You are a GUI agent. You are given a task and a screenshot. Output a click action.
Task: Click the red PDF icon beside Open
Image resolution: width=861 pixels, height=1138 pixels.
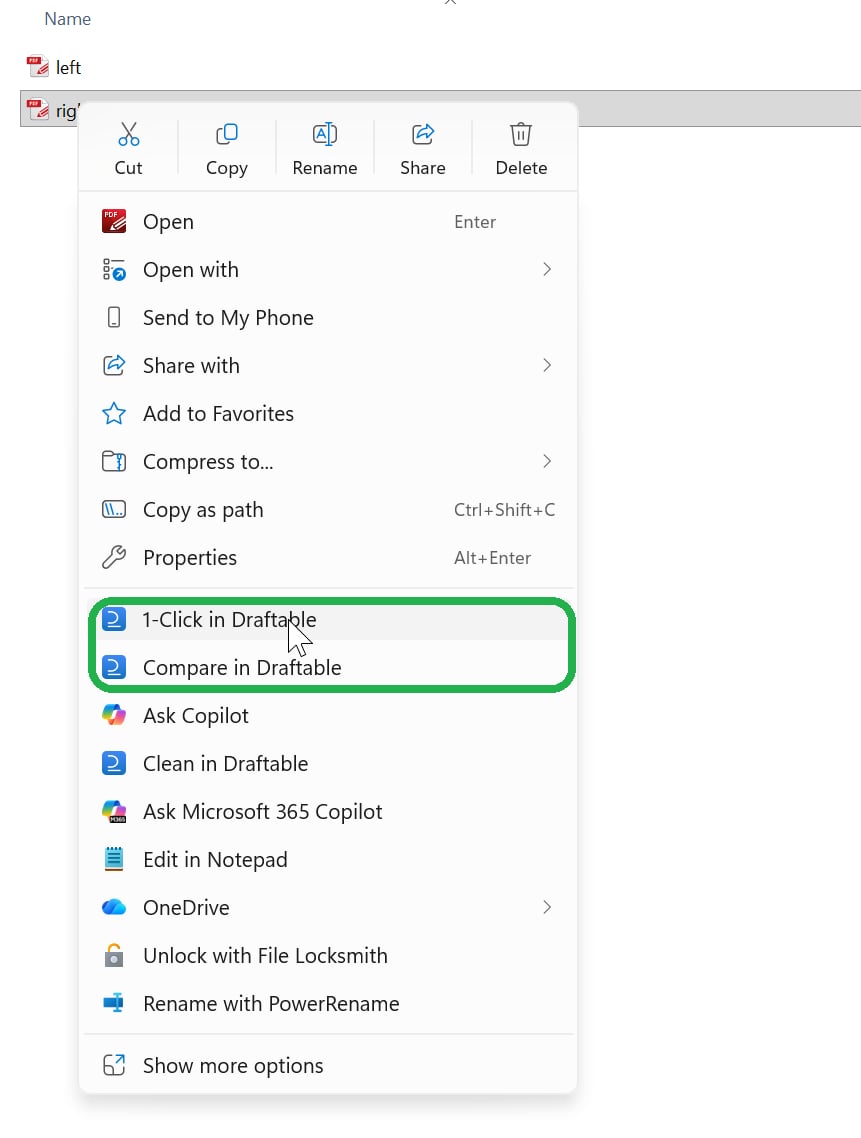(114, 221)
